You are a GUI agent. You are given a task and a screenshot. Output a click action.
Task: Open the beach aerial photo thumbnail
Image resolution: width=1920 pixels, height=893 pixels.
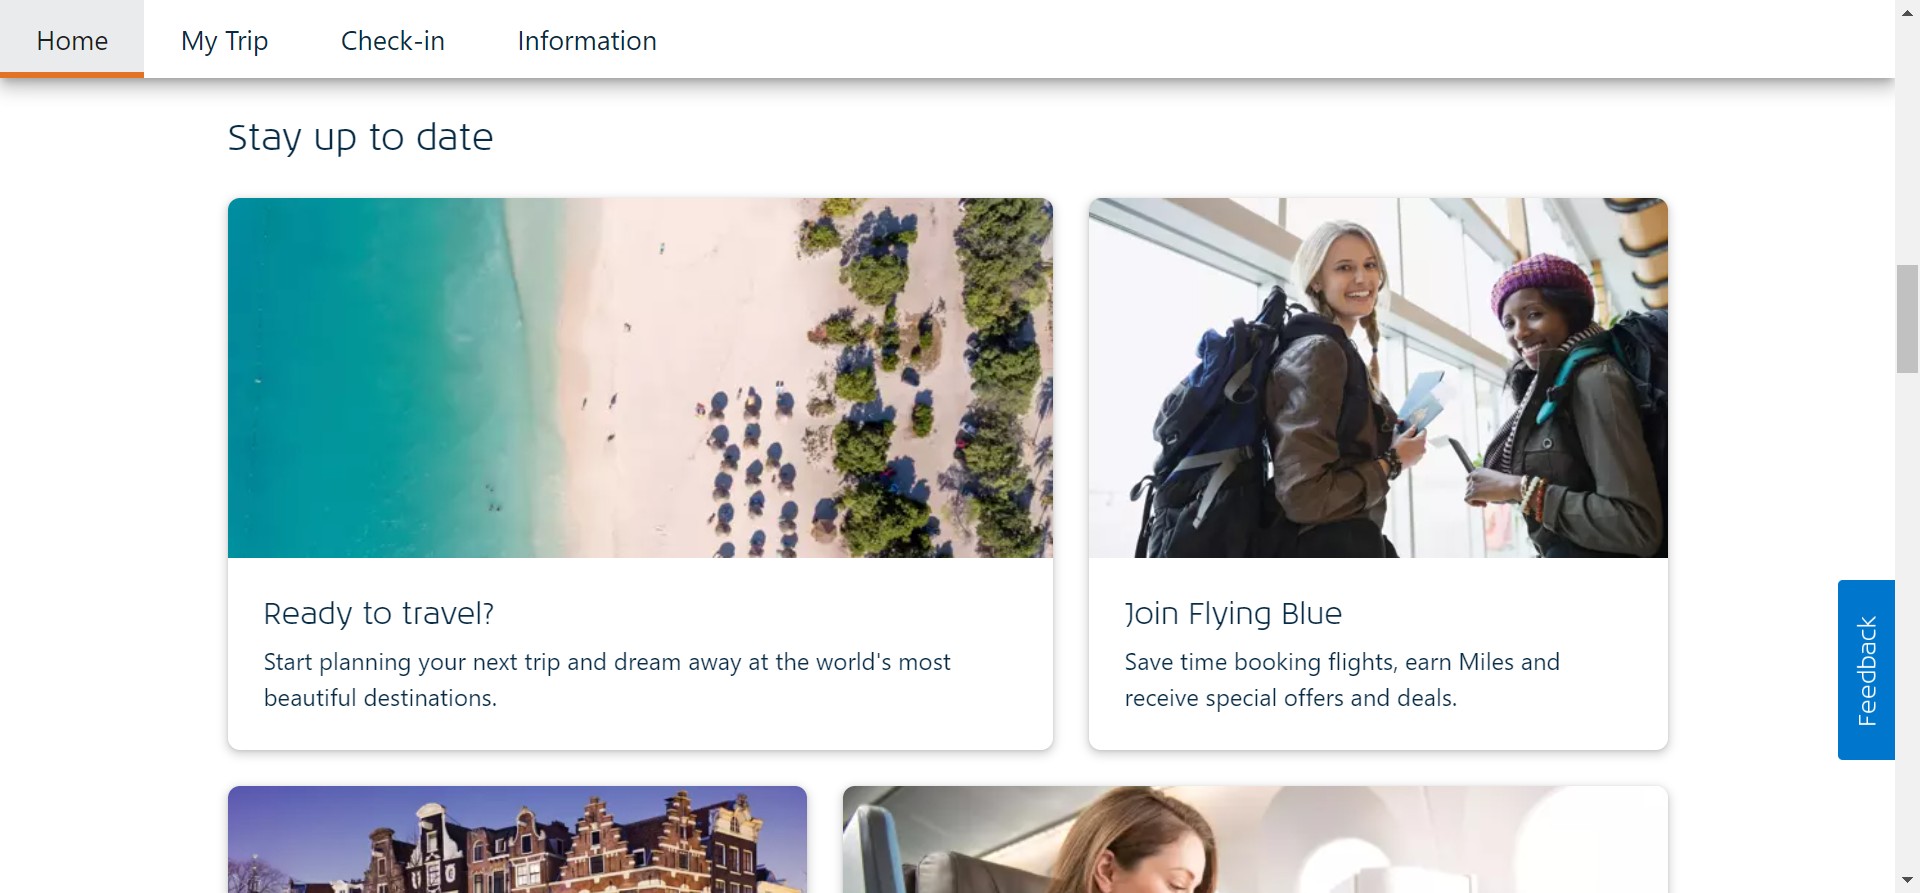click(640, 378)
